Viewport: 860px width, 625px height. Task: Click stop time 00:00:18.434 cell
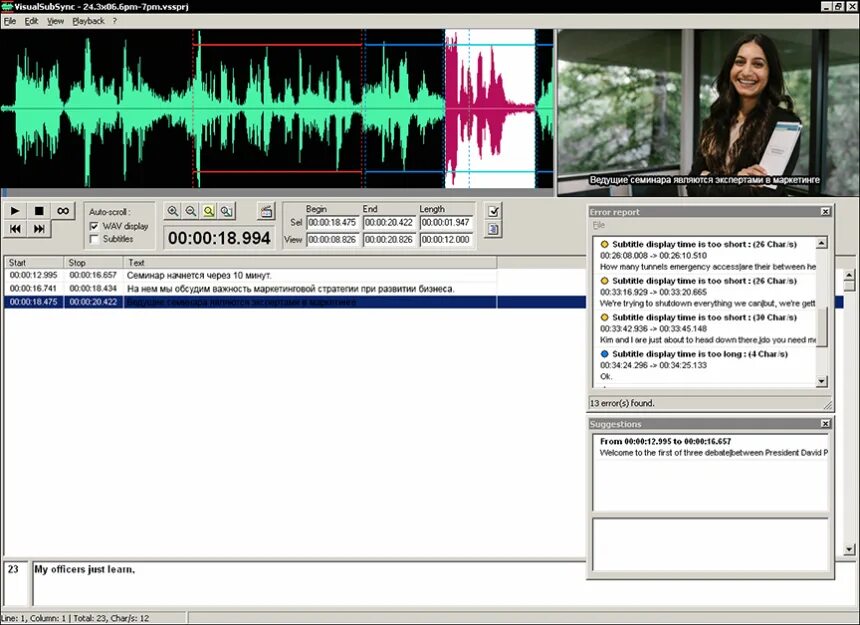click(x=93, y=288)
